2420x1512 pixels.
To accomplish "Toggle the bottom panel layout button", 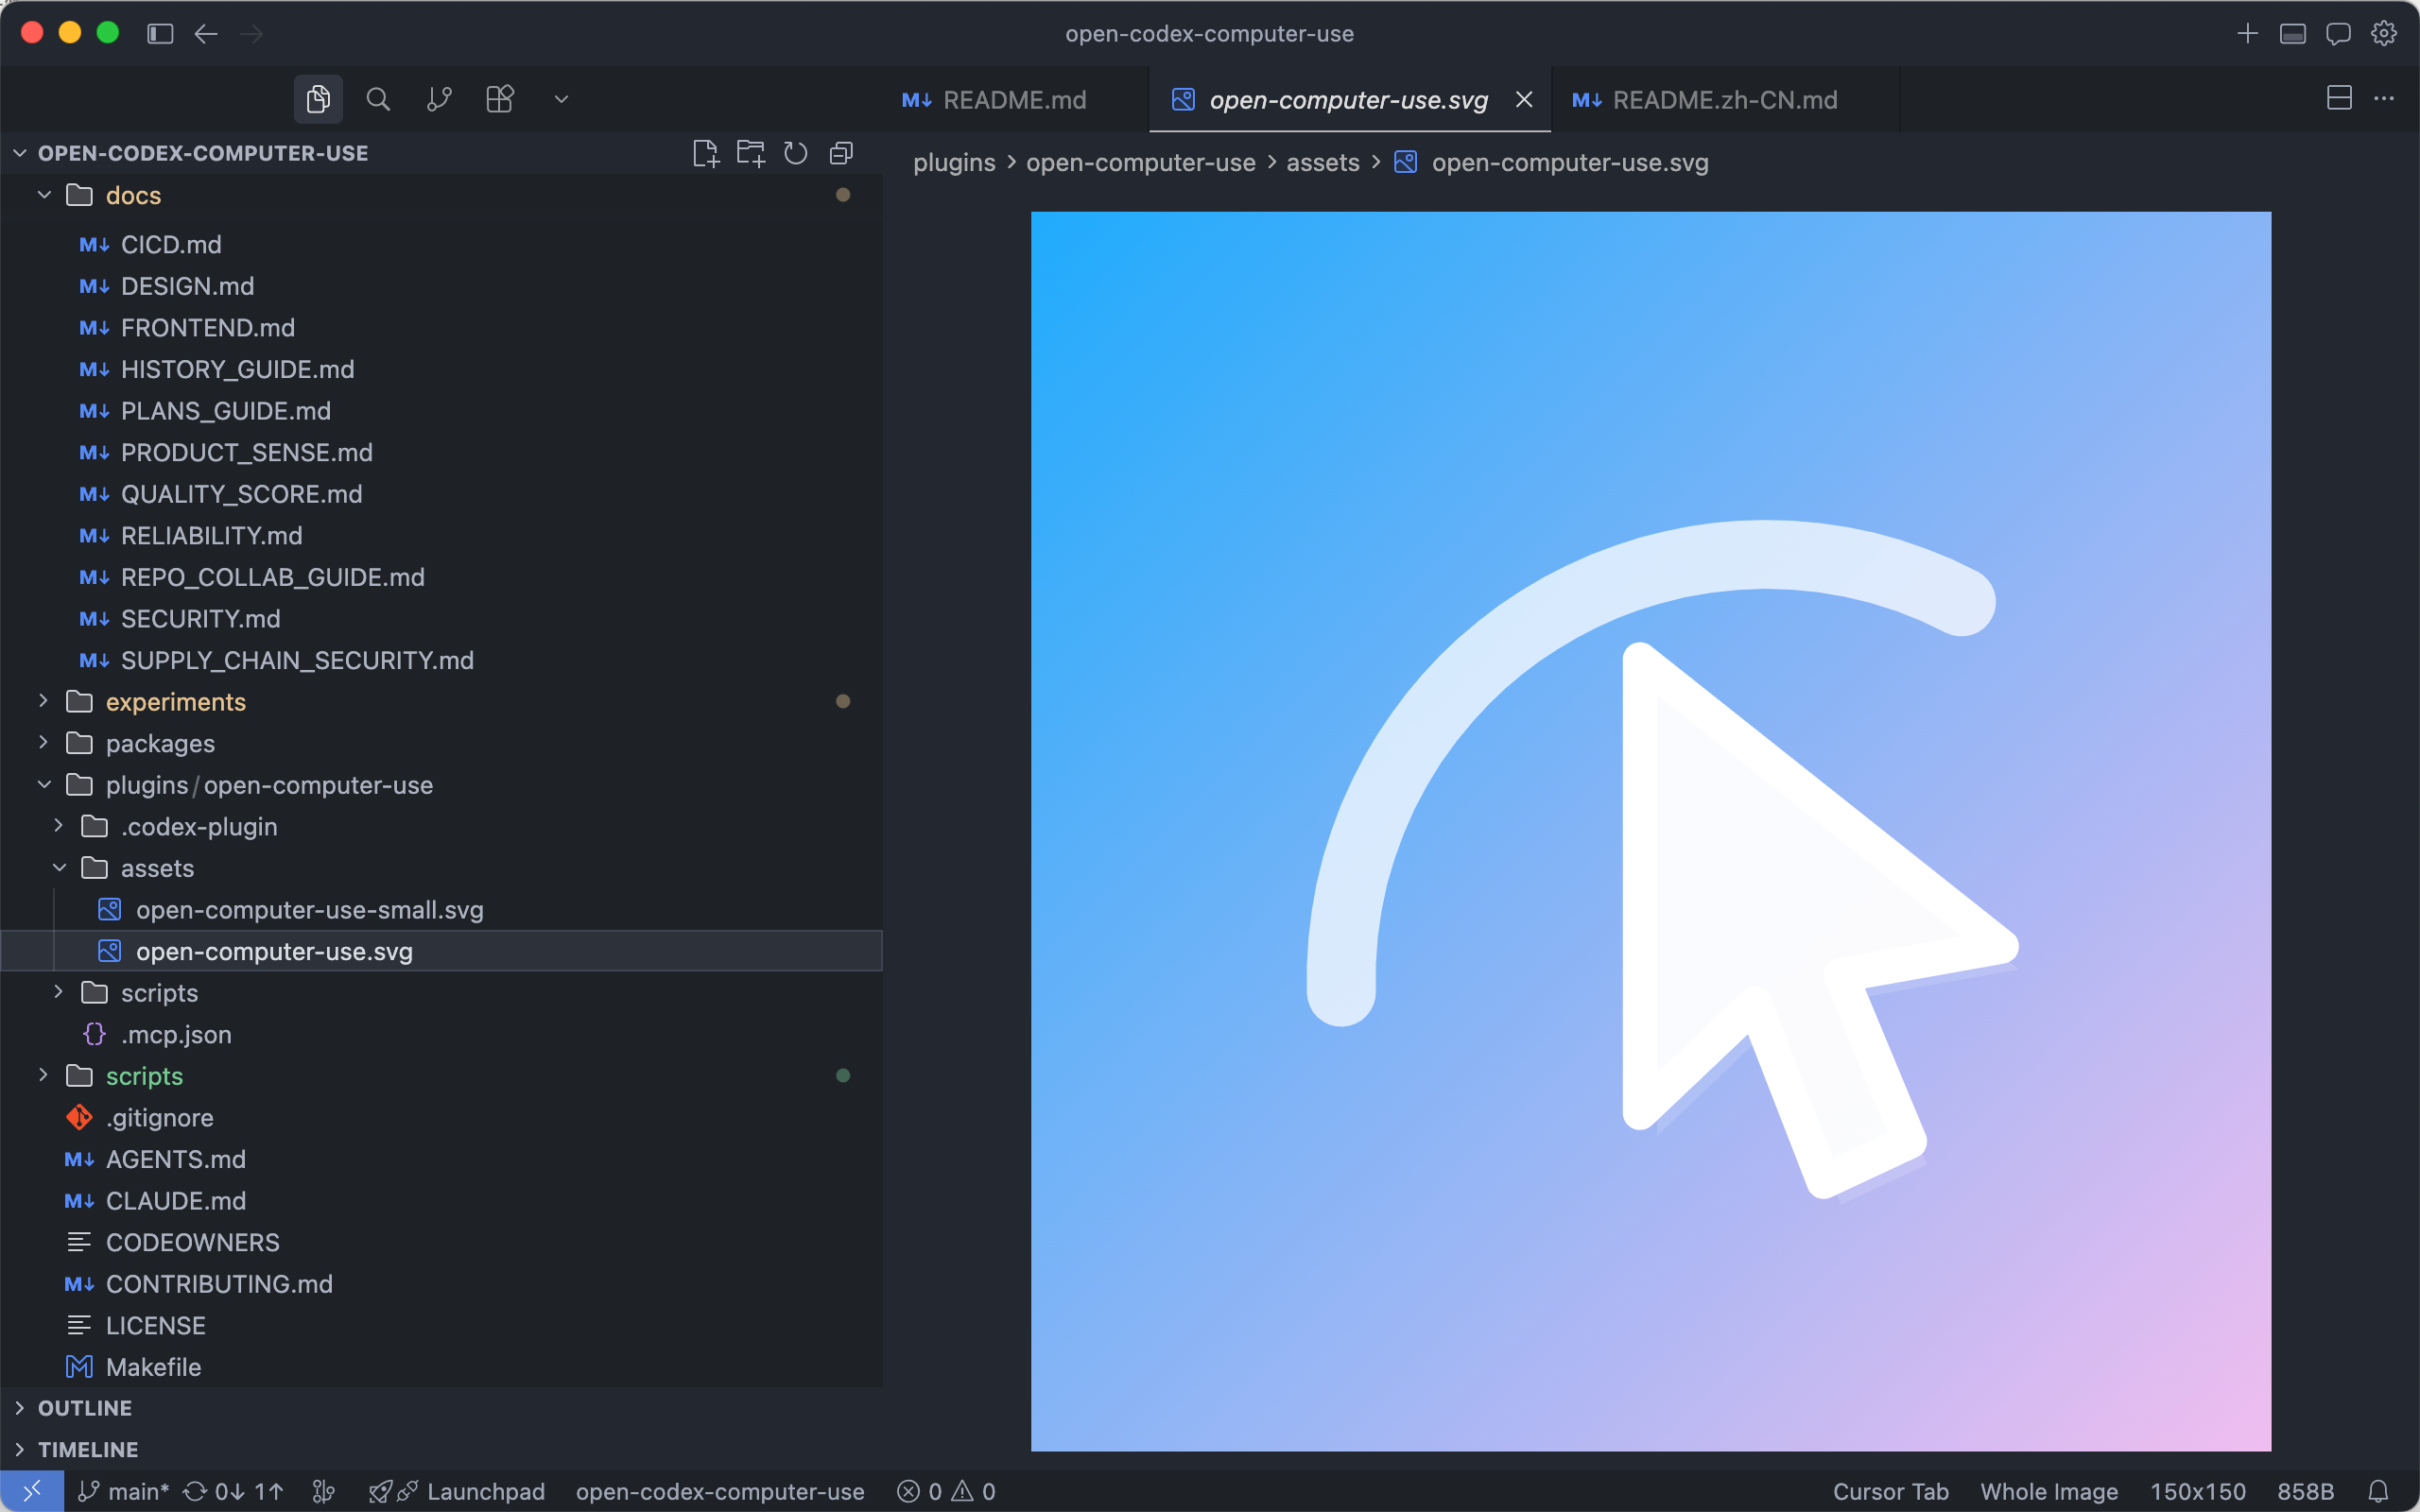I will click(2292, 34).
